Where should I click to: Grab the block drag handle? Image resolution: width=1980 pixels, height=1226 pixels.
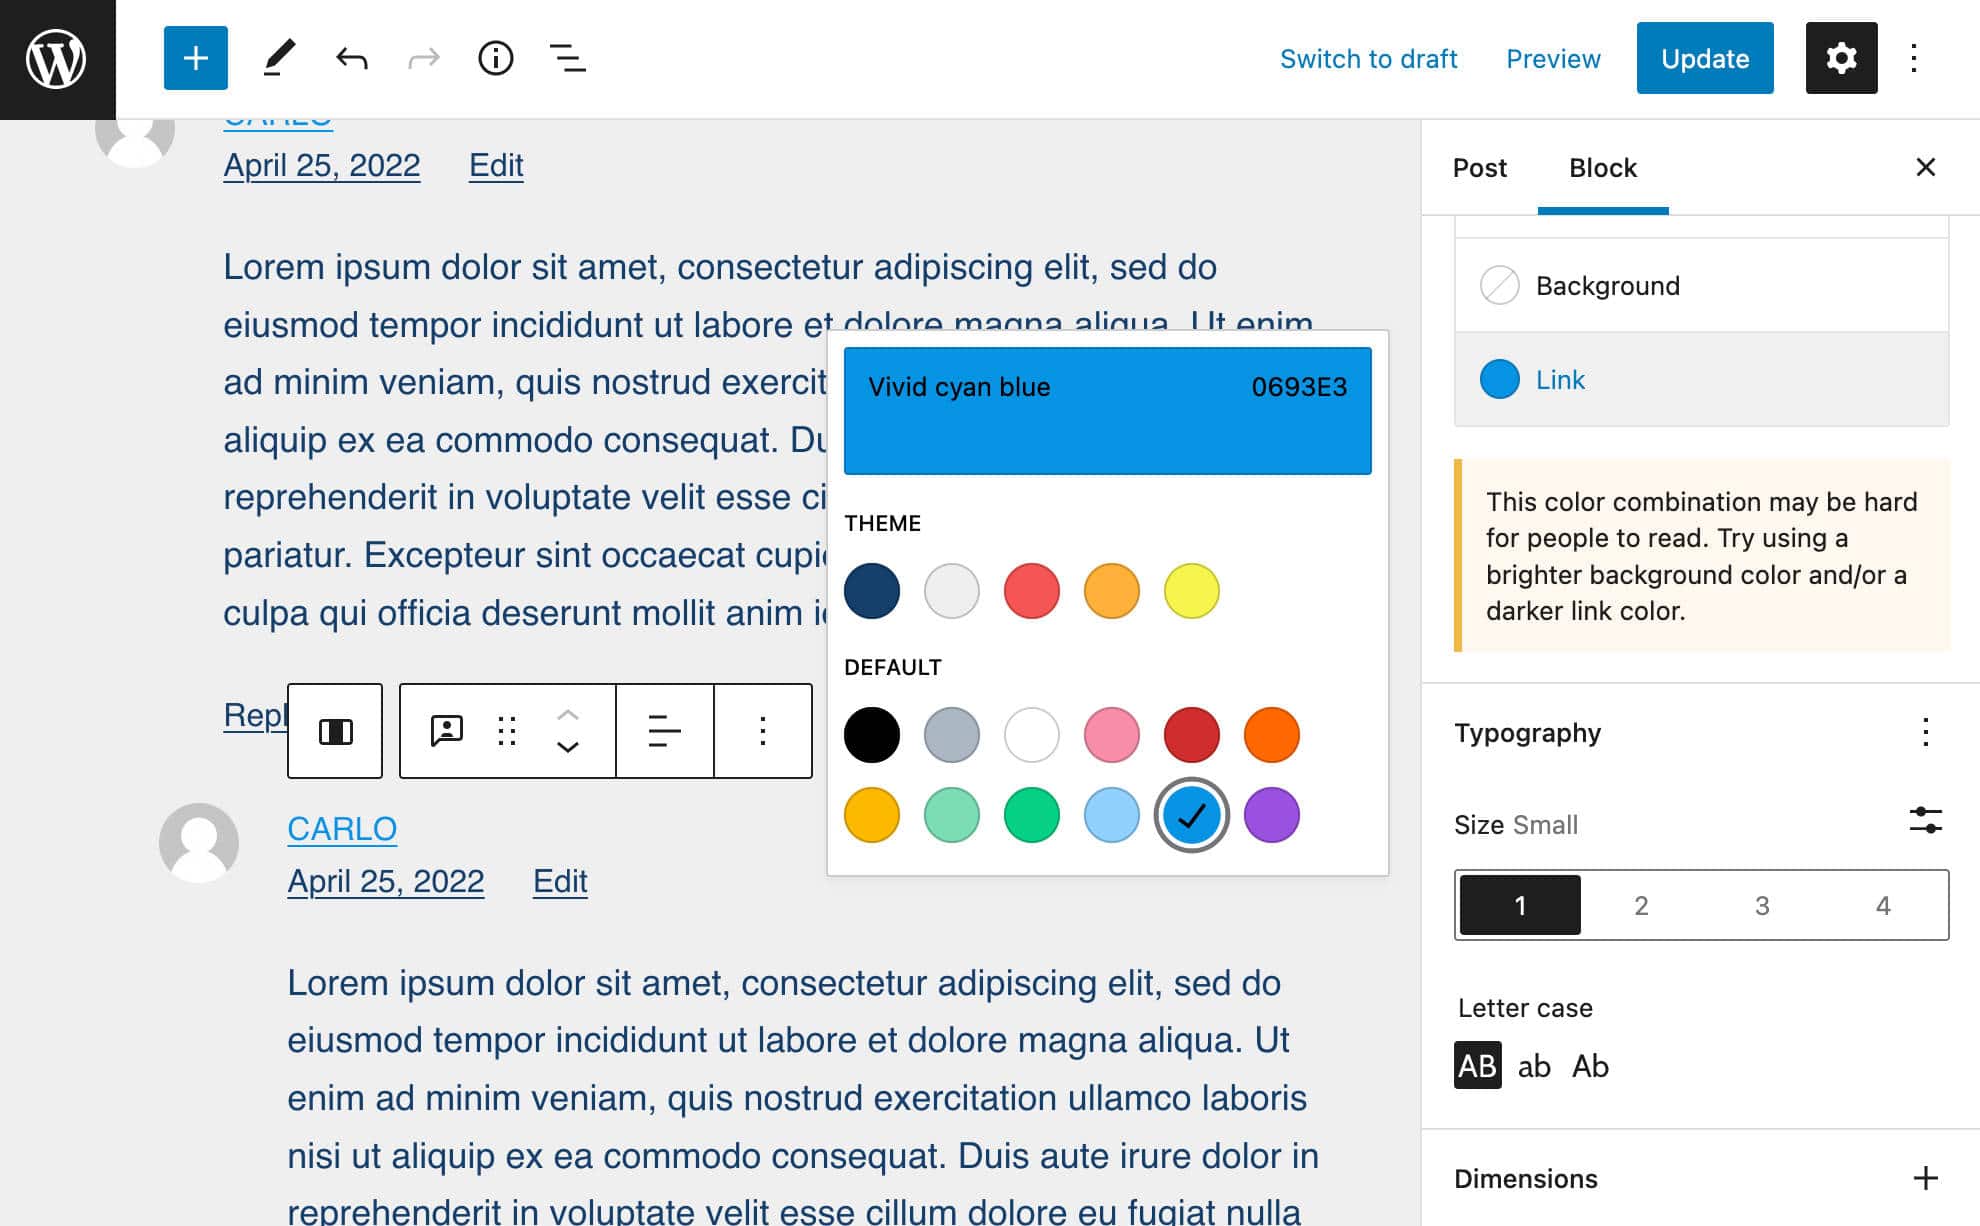click(x=507, y=731)
